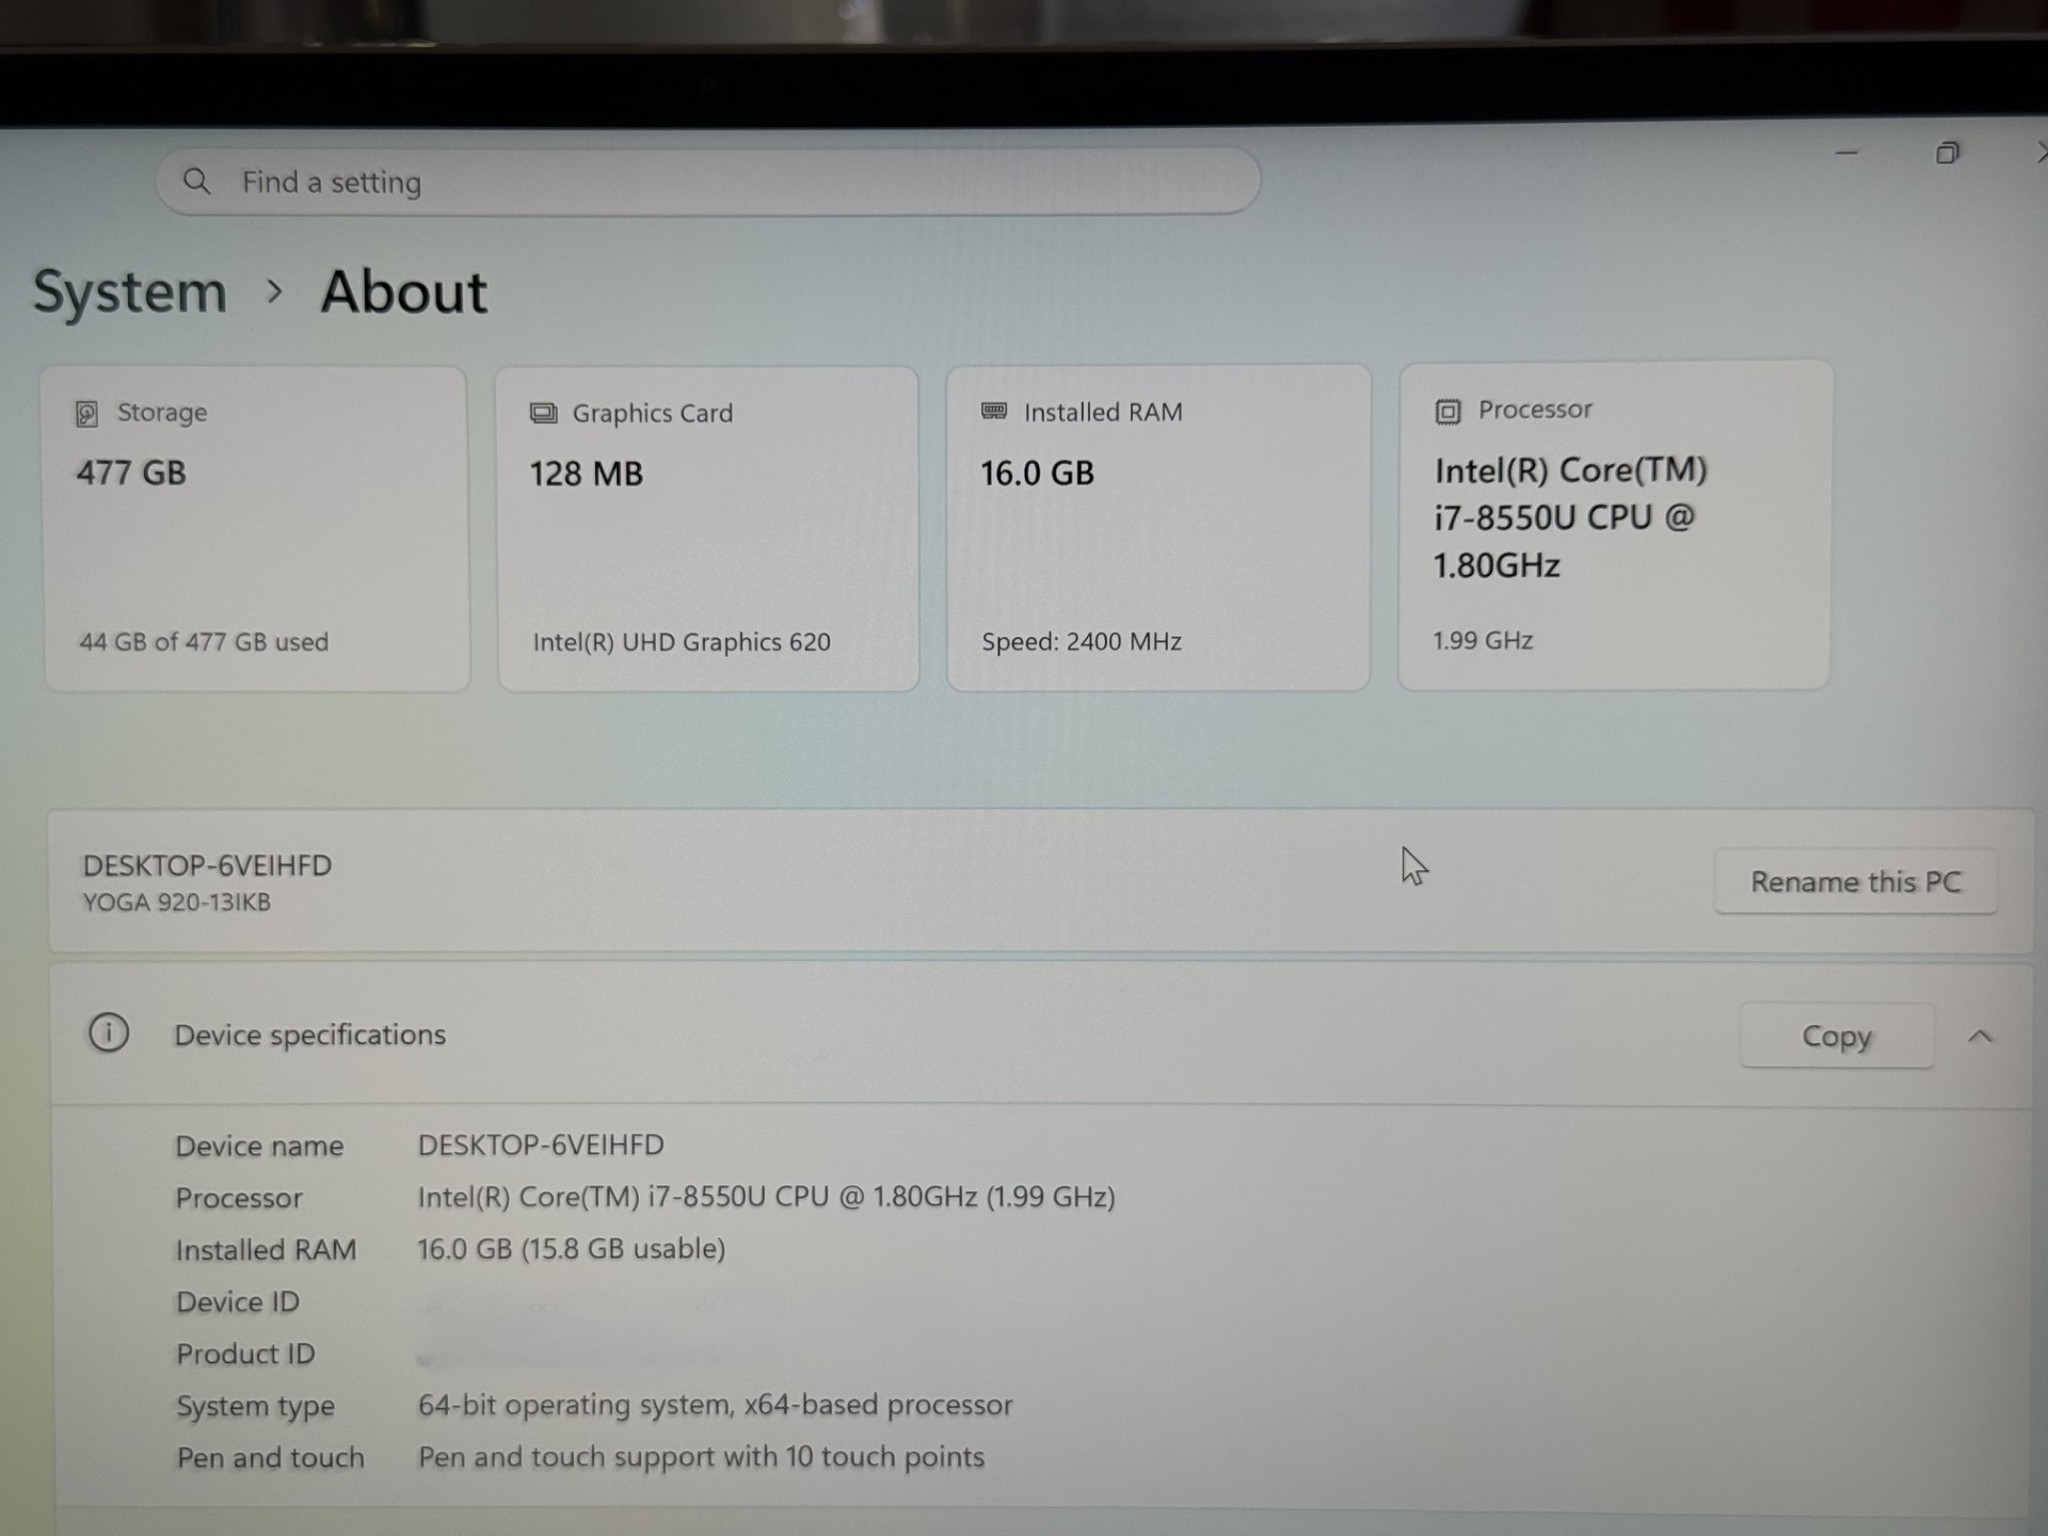The height and width of the screenshot is (1536, 2048).
Task: Click the Device specifications heading
Action: [x=310, y=1035]
